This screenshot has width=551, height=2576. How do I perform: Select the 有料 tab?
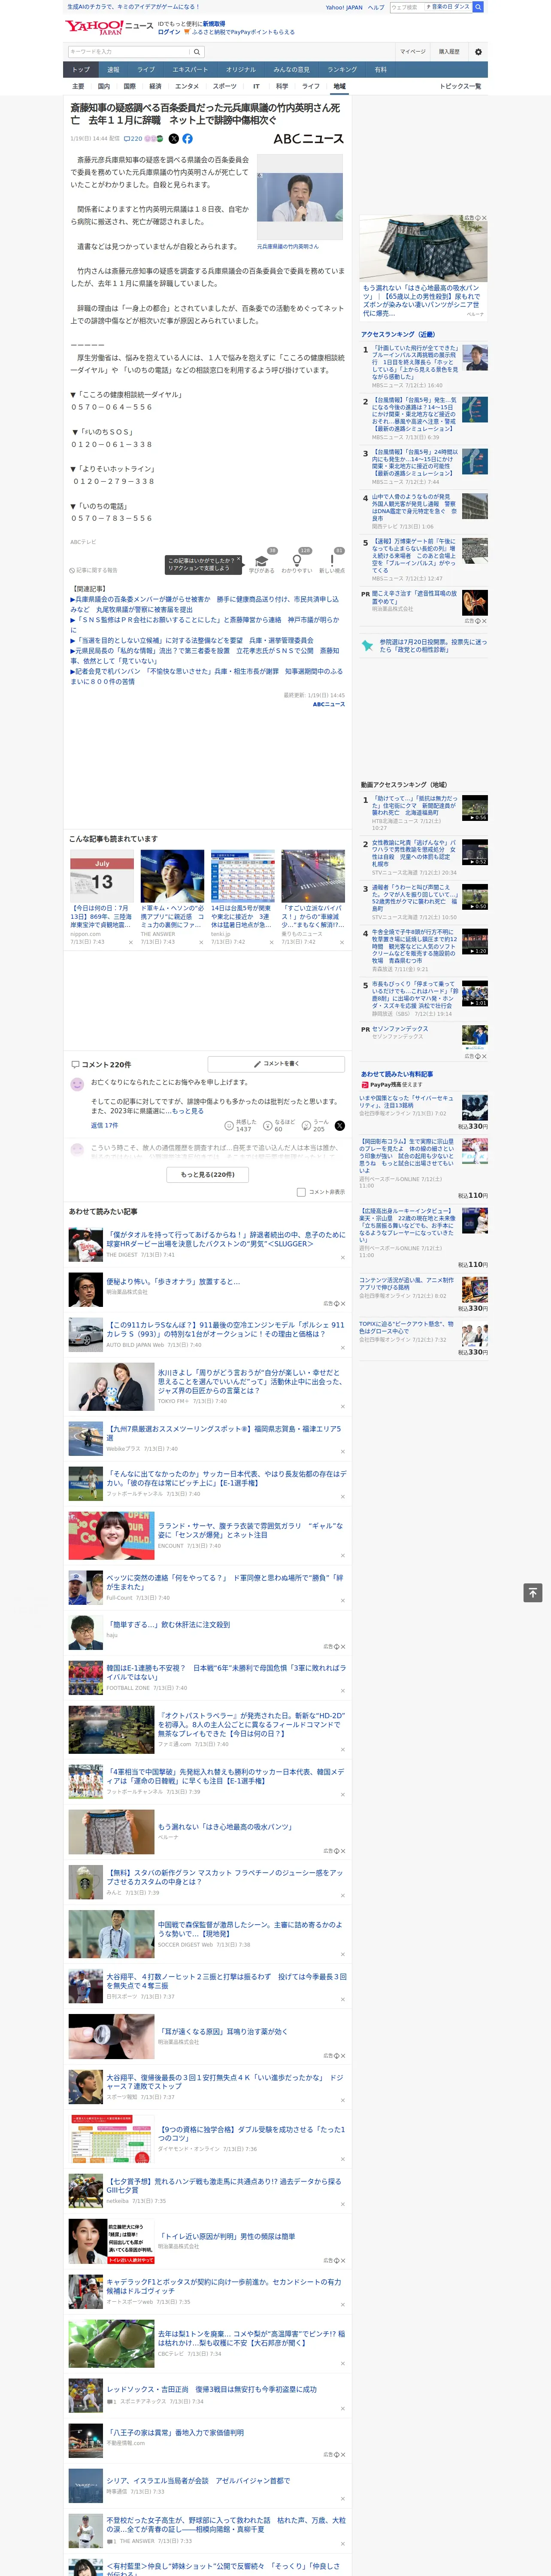(x=380, y=70)
